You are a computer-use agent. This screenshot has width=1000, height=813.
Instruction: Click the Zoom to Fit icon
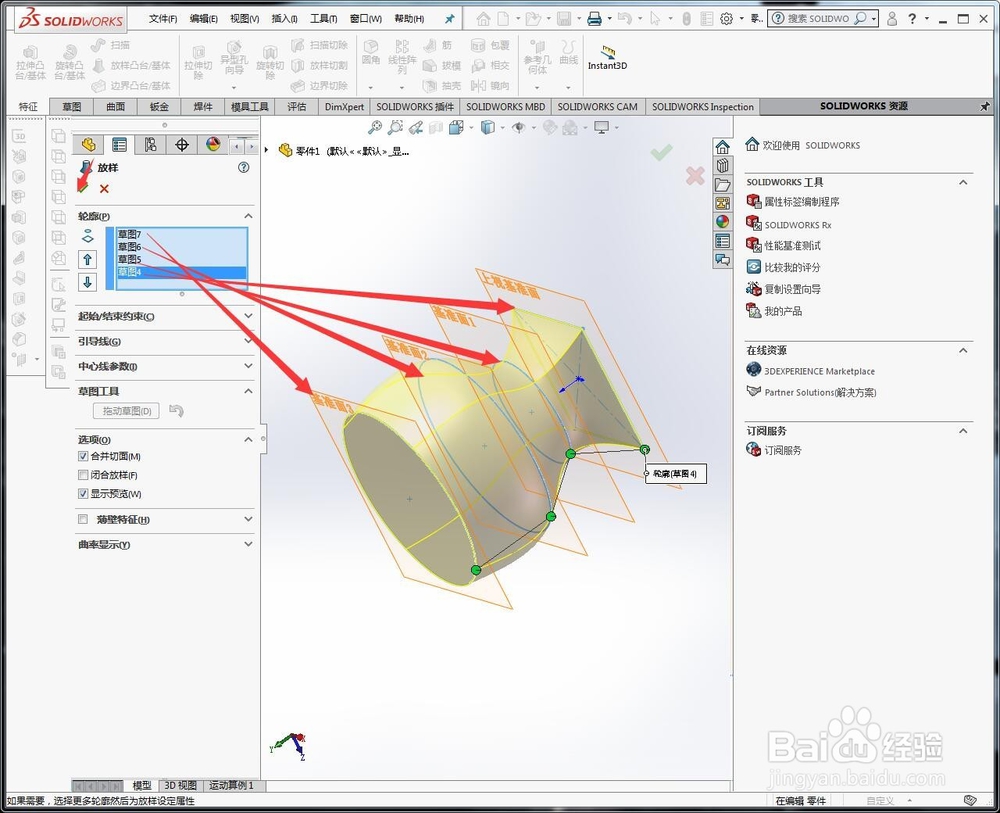(375, 128)
